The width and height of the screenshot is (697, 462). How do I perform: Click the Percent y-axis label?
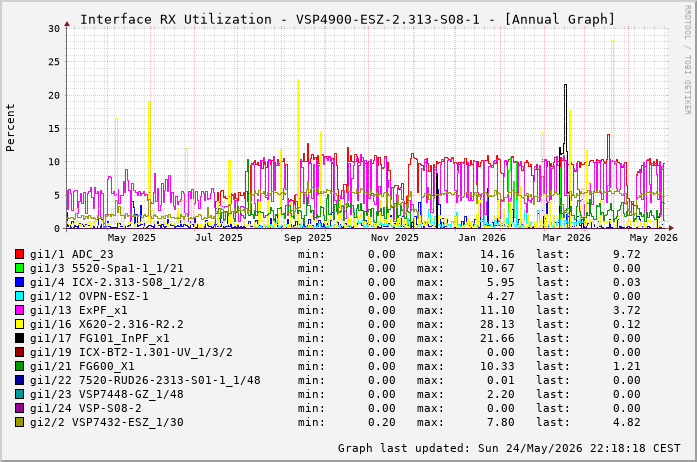click(10, 128)
